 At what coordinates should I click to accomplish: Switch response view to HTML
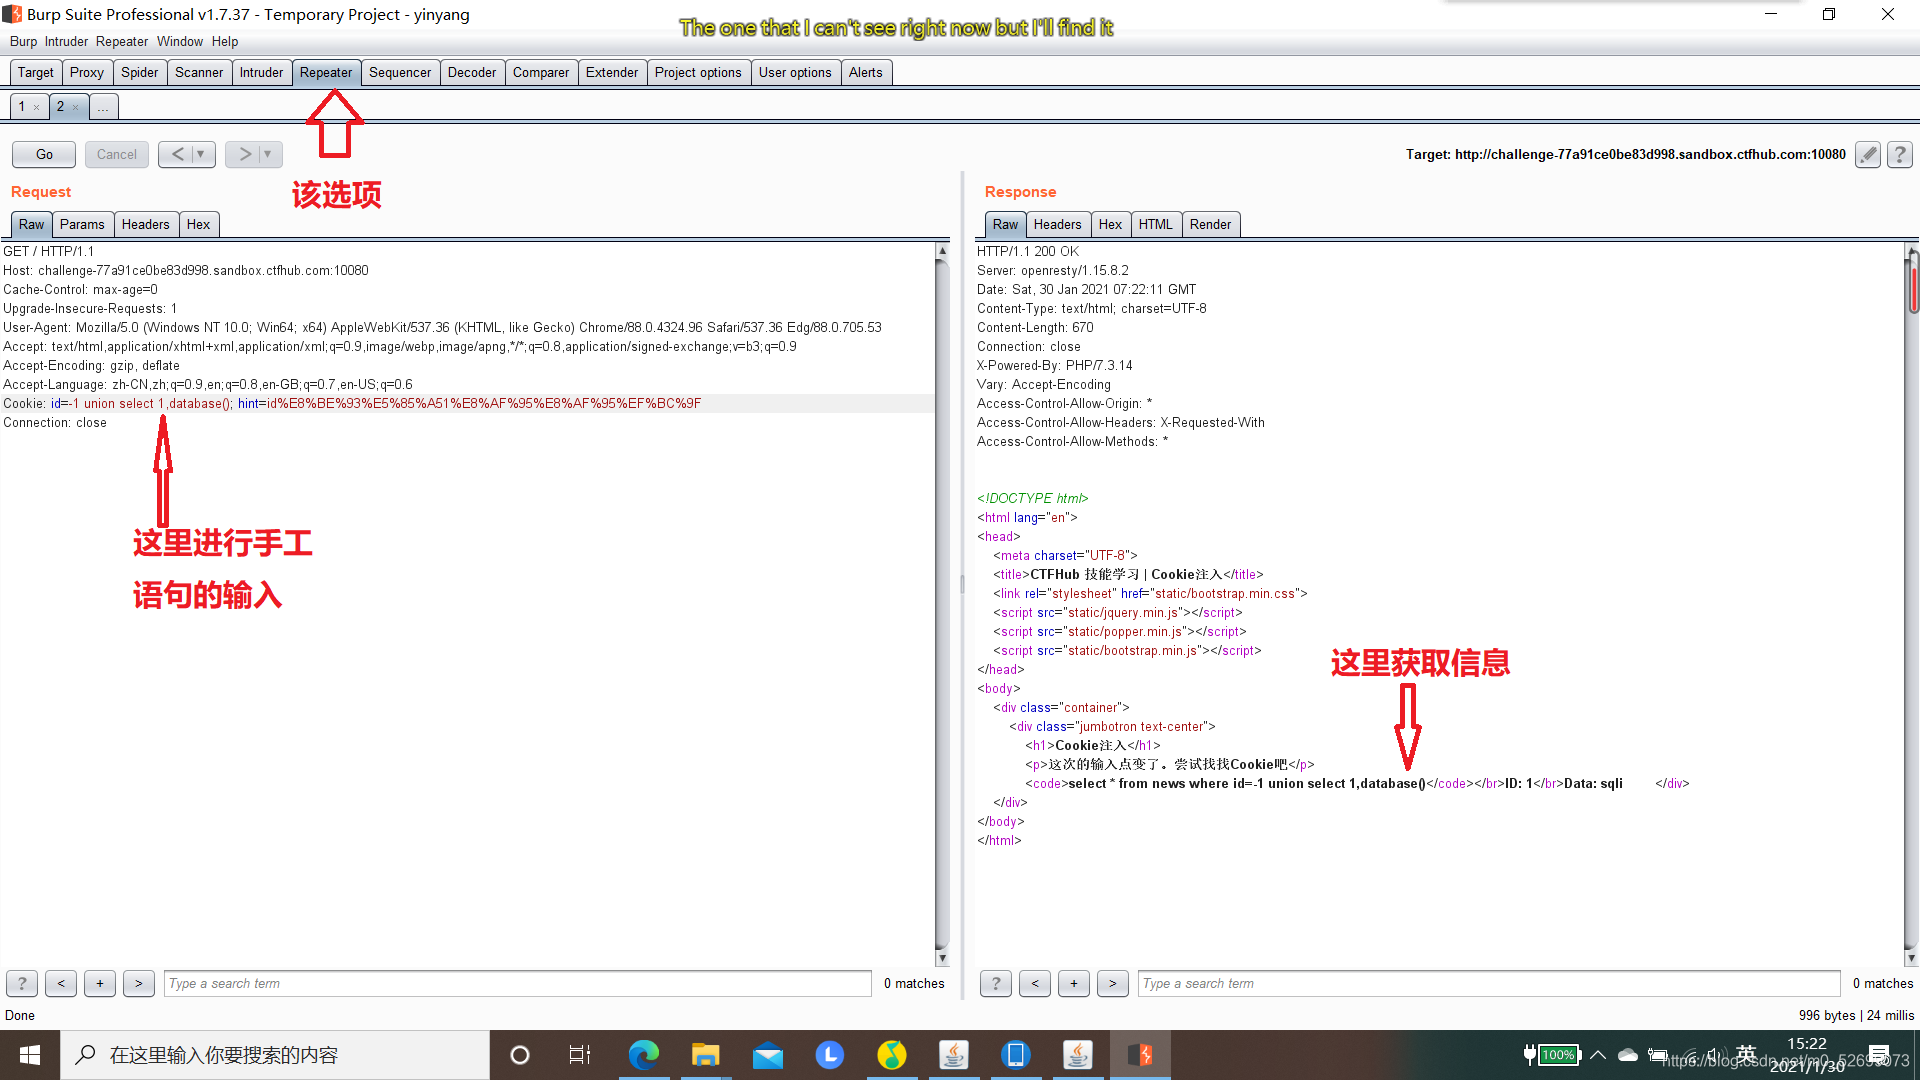[1156, 225]
